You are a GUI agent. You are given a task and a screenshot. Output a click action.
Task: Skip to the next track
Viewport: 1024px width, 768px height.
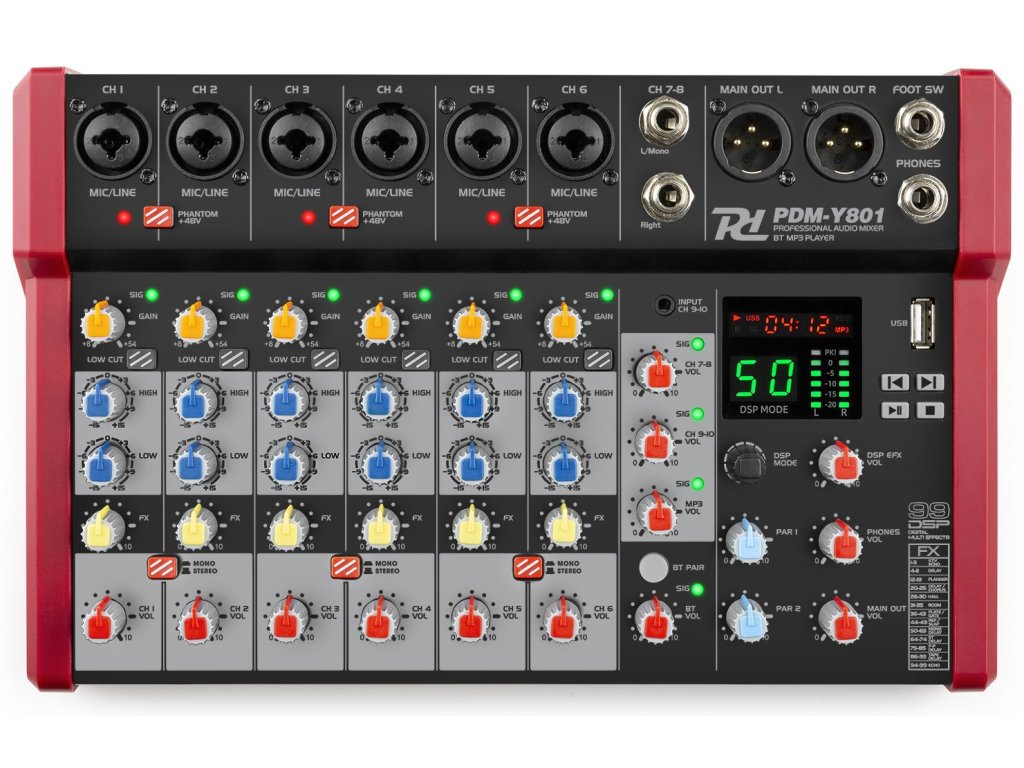point(930,382)
